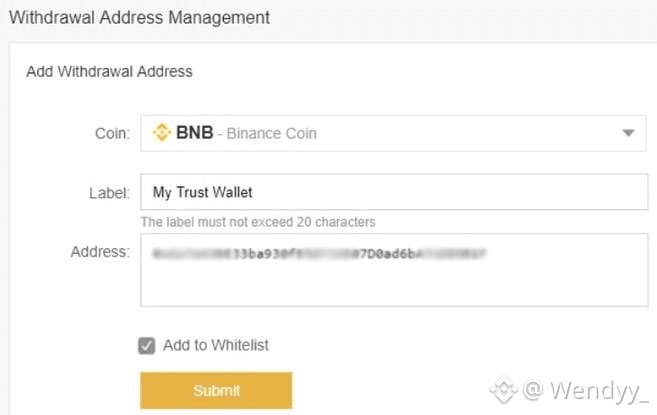657x415 pixels.
Task: Click the 'Add Withdrawal Address' section title
Action: click(108, 71)
